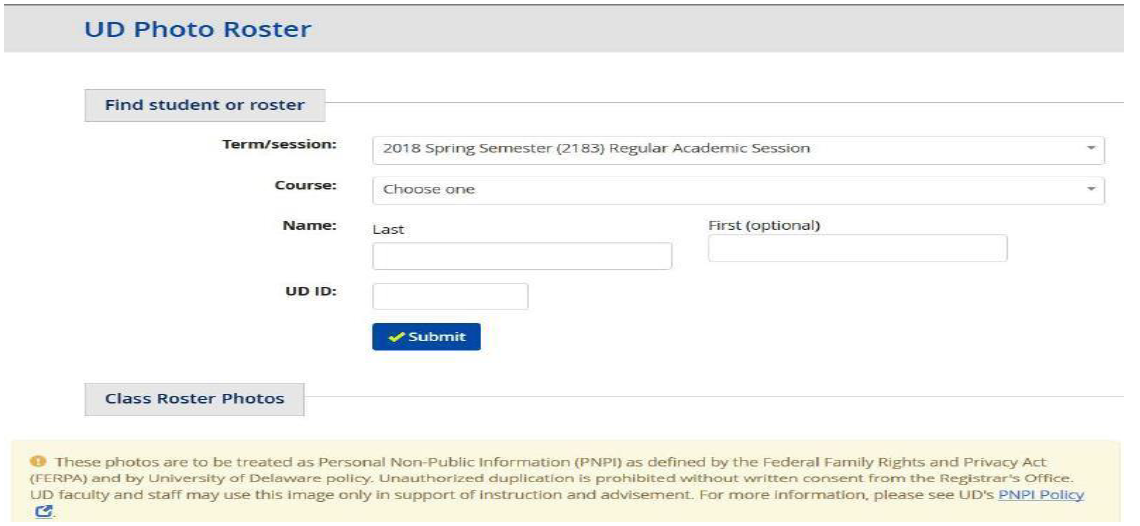Image resolution: width=1140 pixels, height=526 pixels.
Task: Select the 2018 Spring Semester term field
Action: pyautogui.click(x=738, y=149)
